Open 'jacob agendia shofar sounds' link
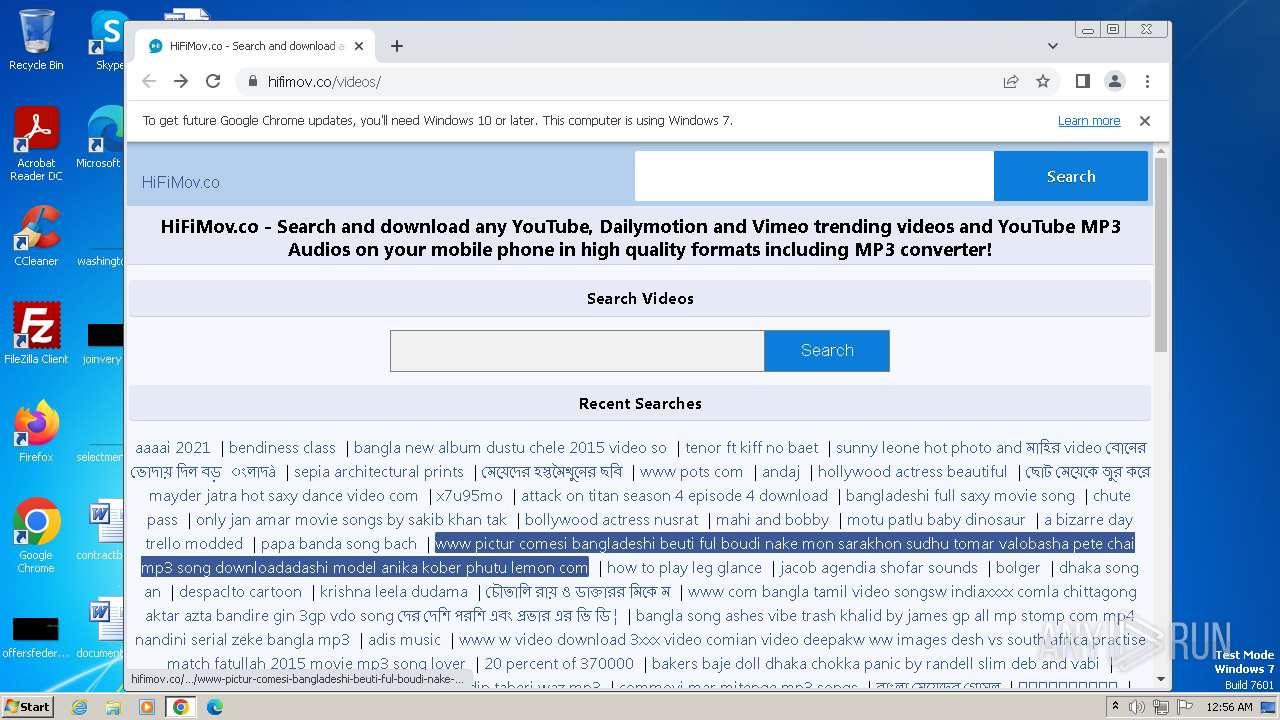Screen dimensions: 1280x720 pos(879,568)
